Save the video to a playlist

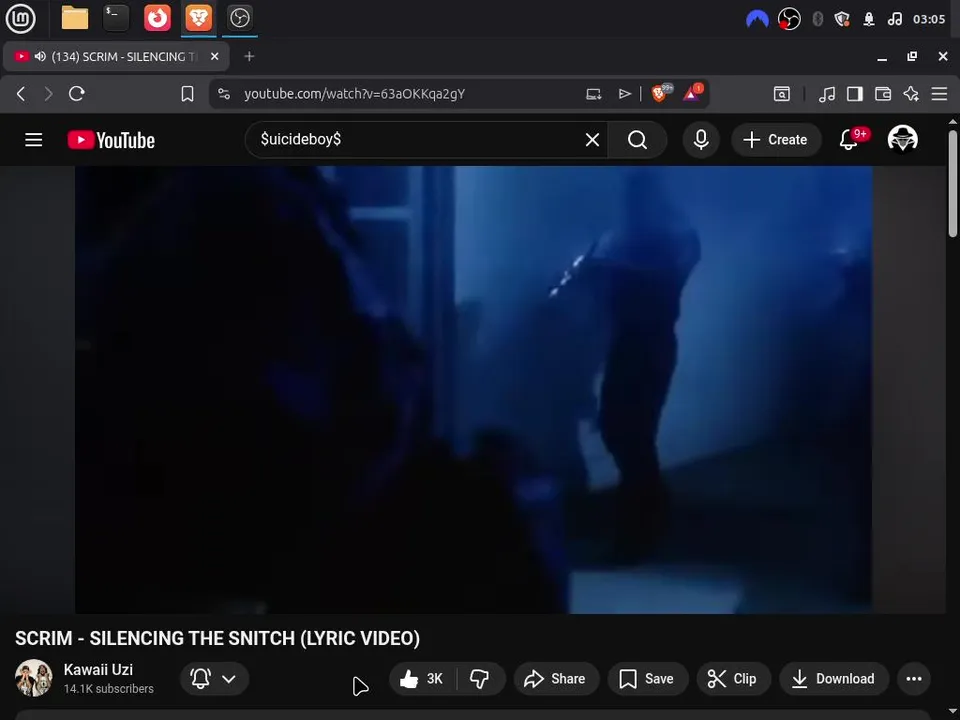click(x=648, y=678)
